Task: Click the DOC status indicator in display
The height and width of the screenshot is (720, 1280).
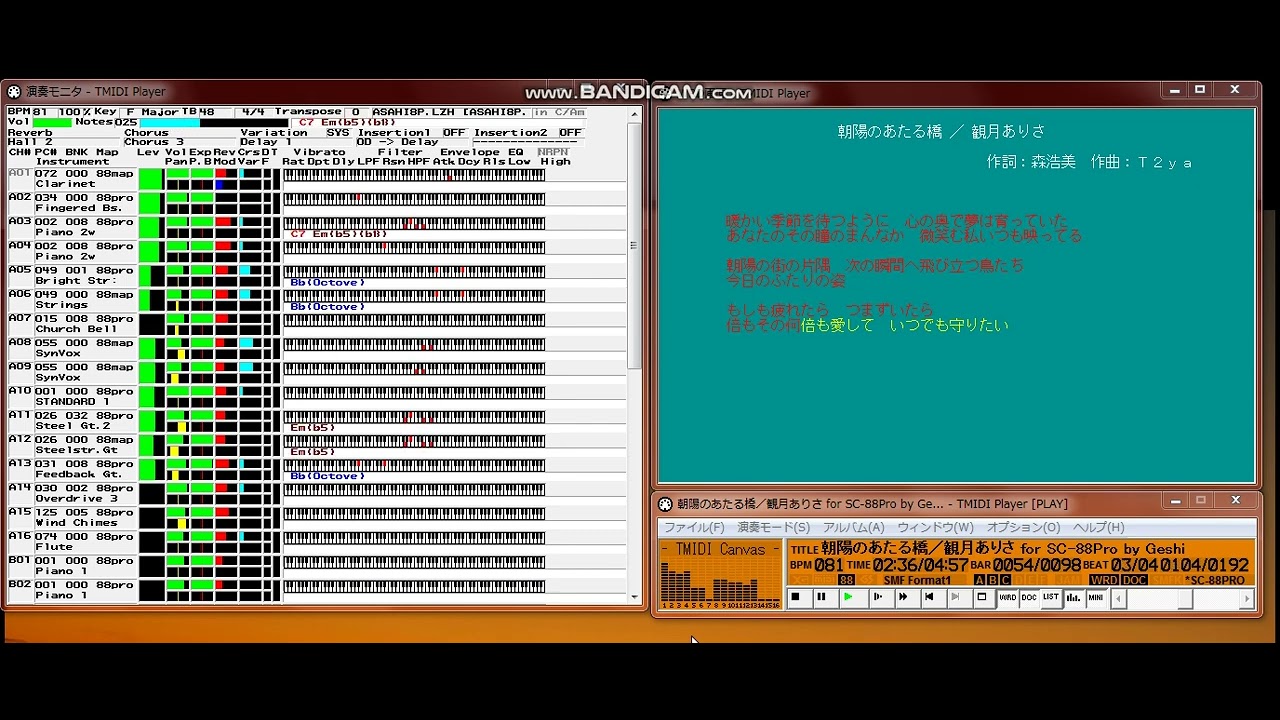Action: point(1134,580)
